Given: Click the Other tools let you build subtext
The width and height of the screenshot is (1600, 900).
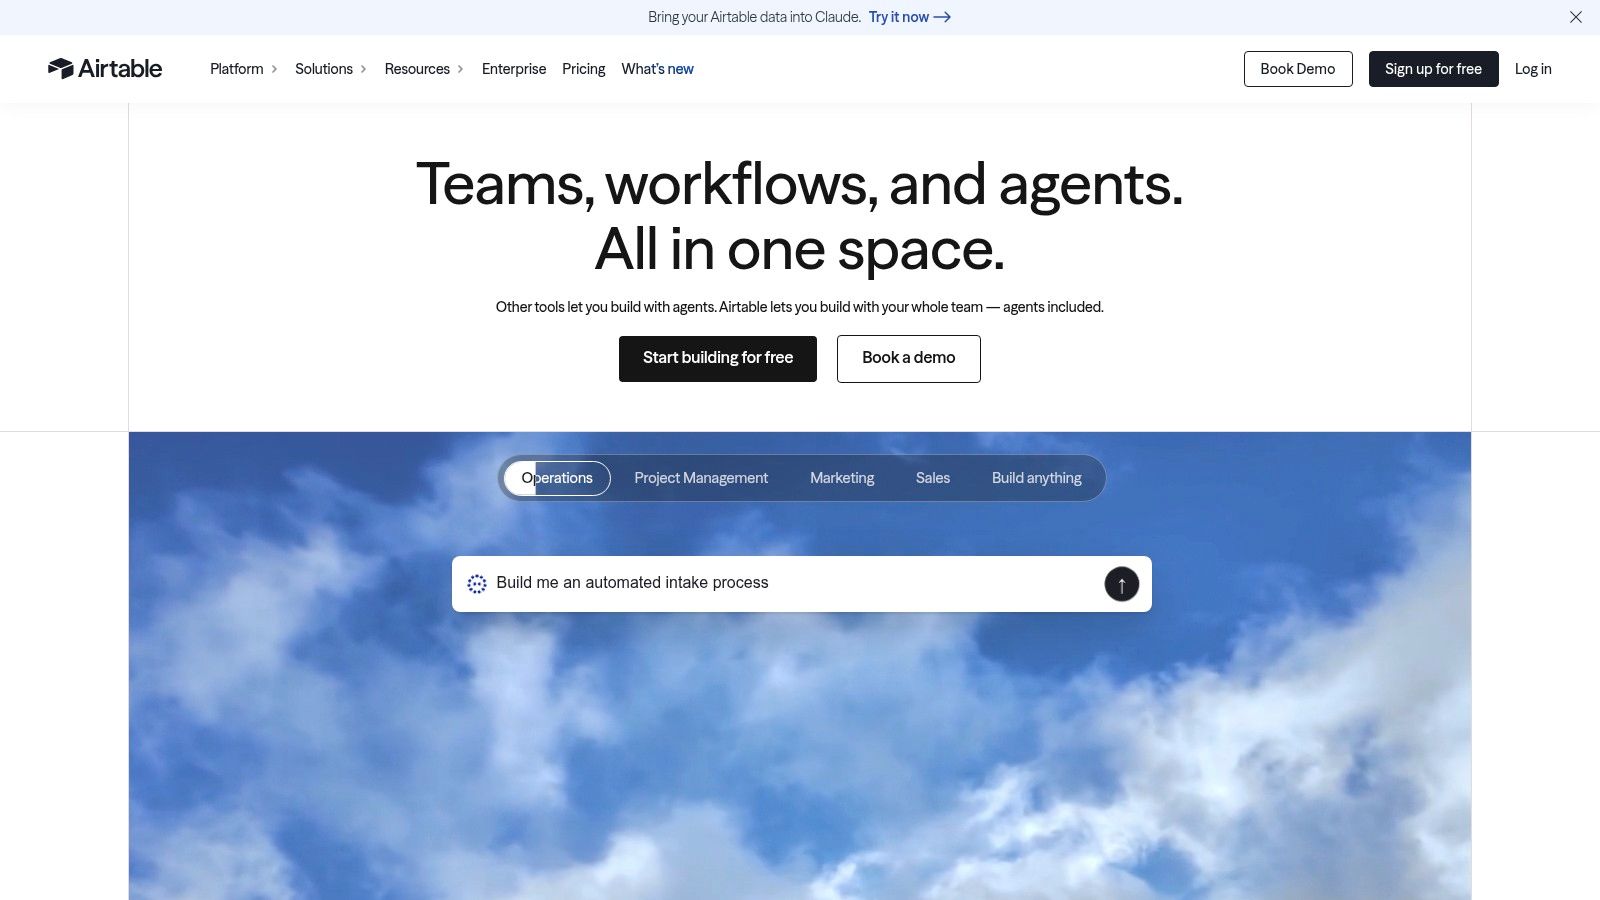Looking at the screenshot, I should pos(800,307).
